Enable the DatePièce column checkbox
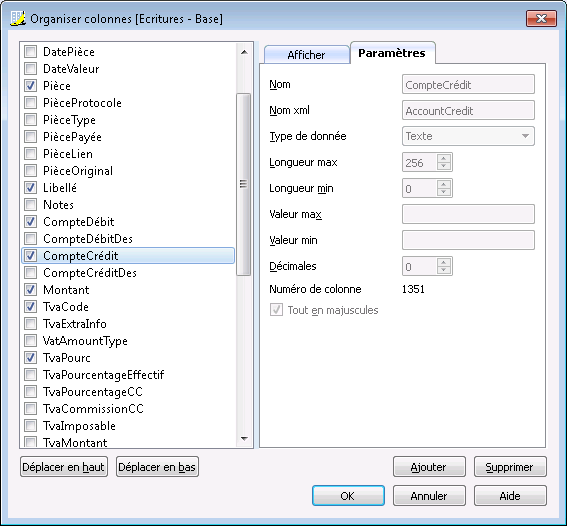Viewport: 567px width, 526px height. (x=30, y=52)
